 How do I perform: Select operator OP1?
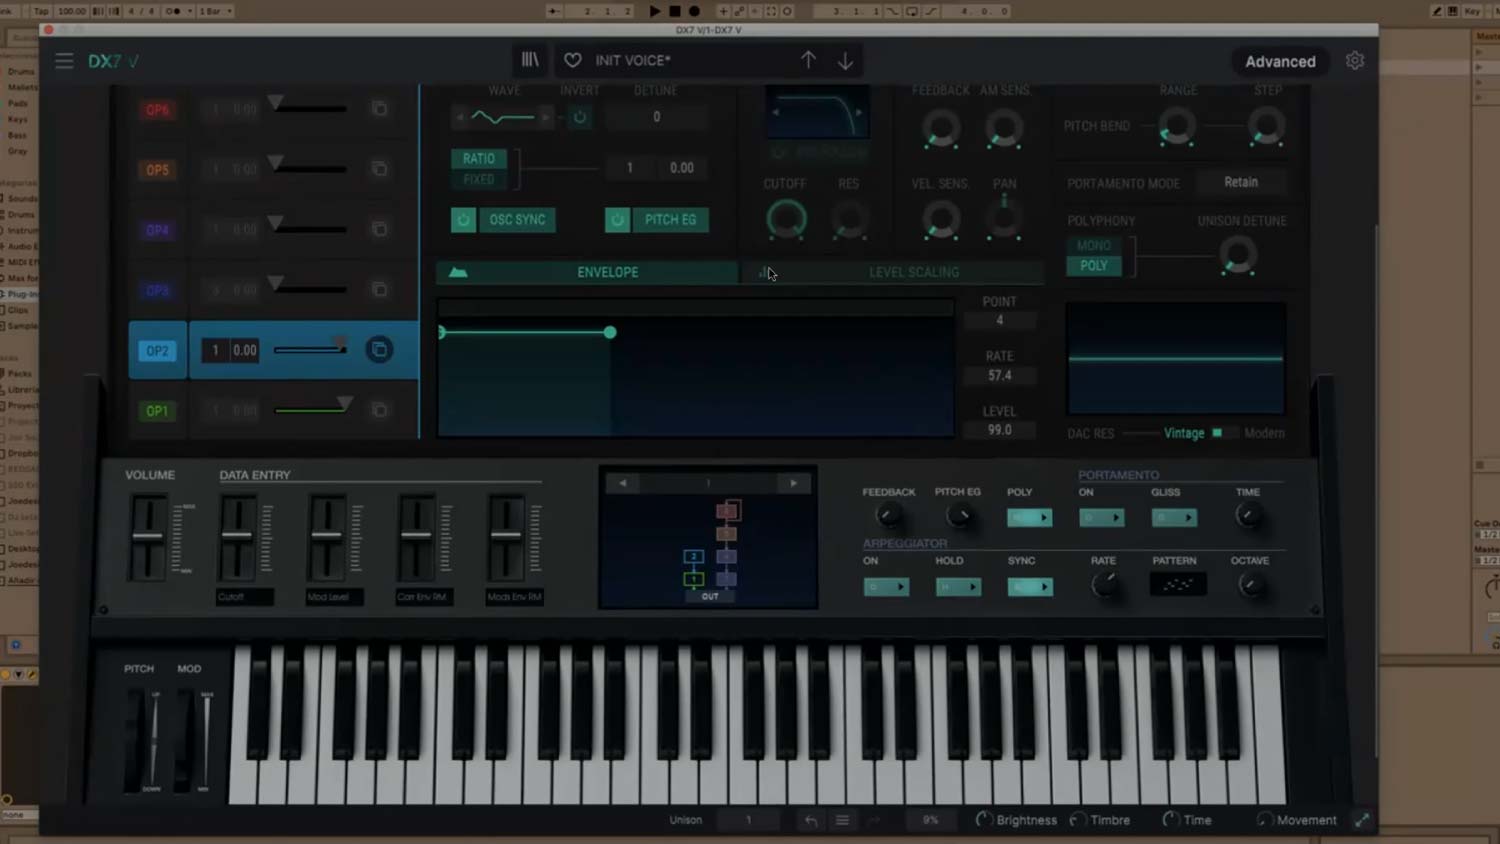pos(157,411)
